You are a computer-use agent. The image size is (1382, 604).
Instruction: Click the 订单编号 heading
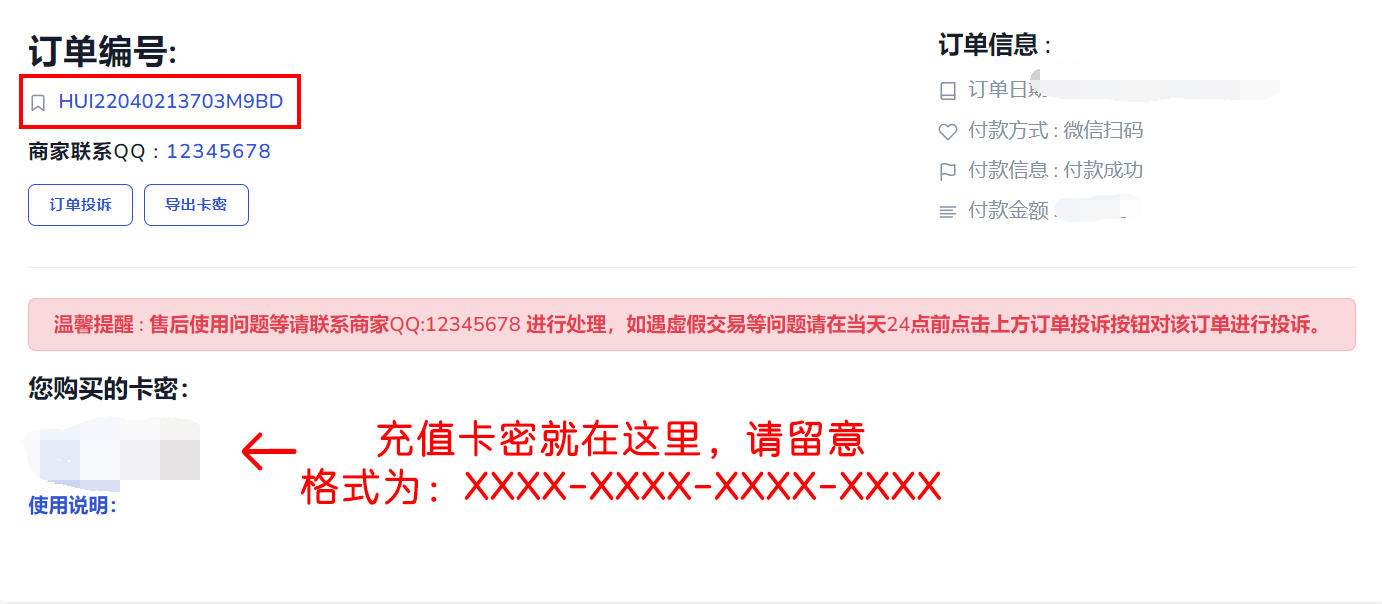(102, 52)
